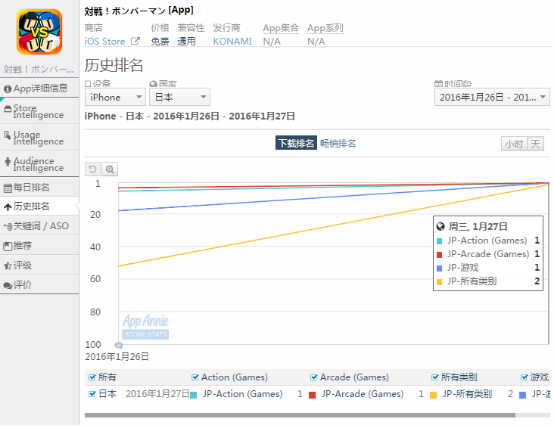Click red JP-Arcade legend color swatch
554x426 pixels.
[312, 395]
